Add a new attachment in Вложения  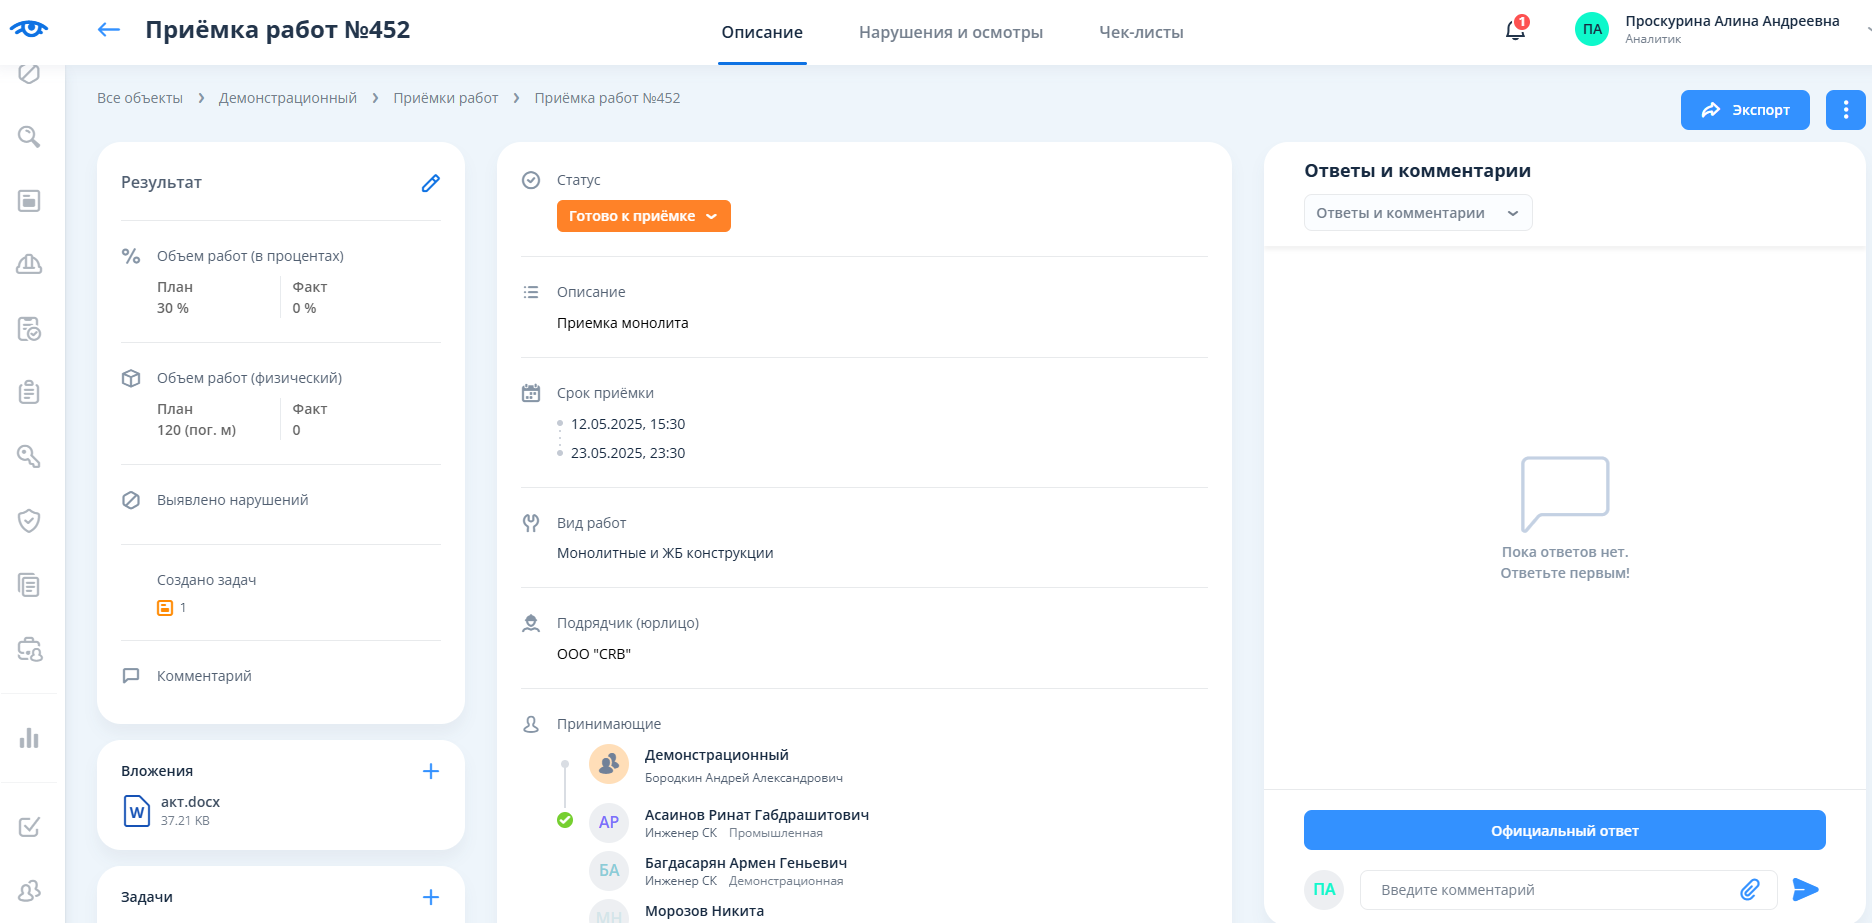[430, 771]
